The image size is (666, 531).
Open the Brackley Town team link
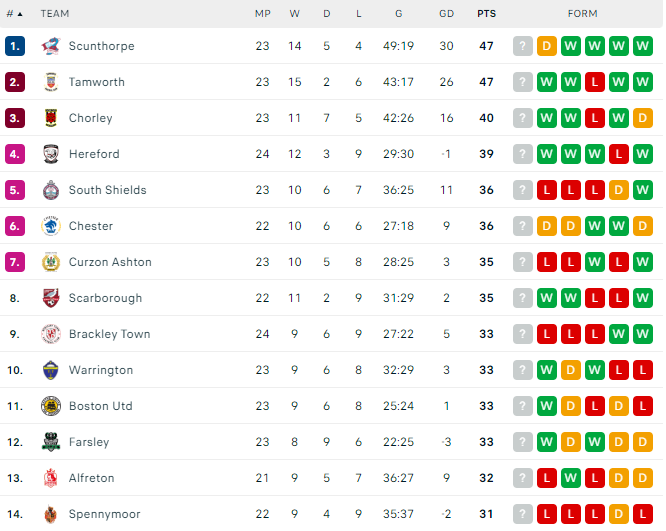[x=110, y=334]
